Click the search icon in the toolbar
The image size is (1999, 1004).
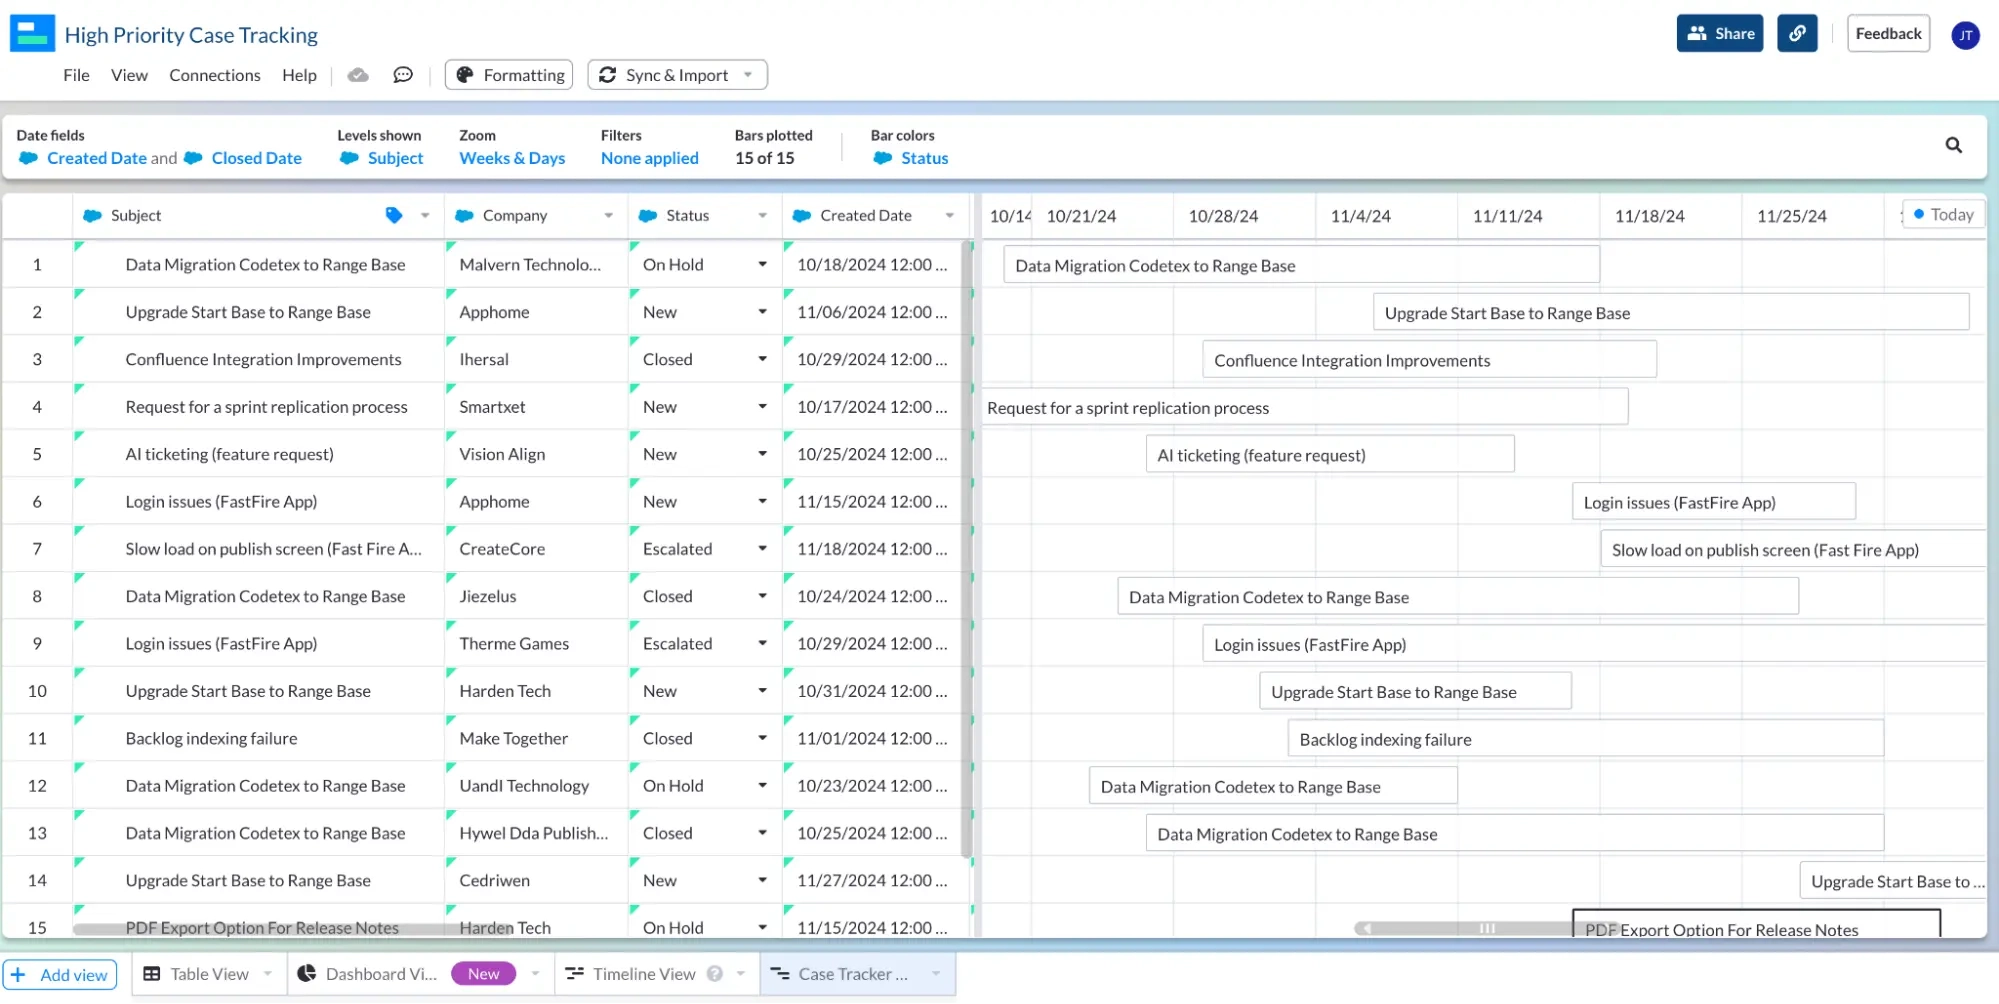point(1954,145)
